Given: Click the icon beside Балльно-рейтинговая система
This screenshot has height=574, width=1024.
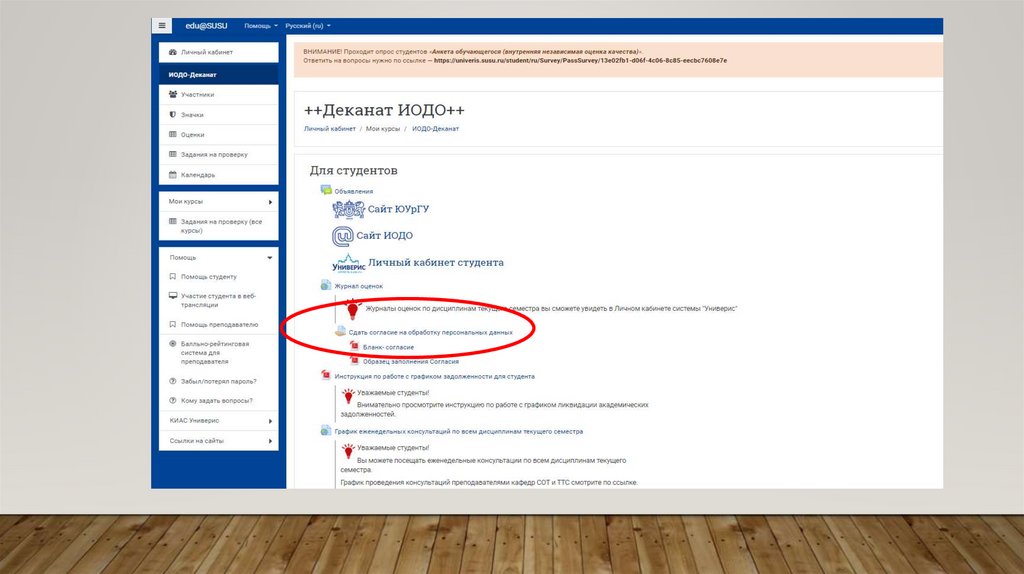Looking at the screenshot, I should click(172, 343).
